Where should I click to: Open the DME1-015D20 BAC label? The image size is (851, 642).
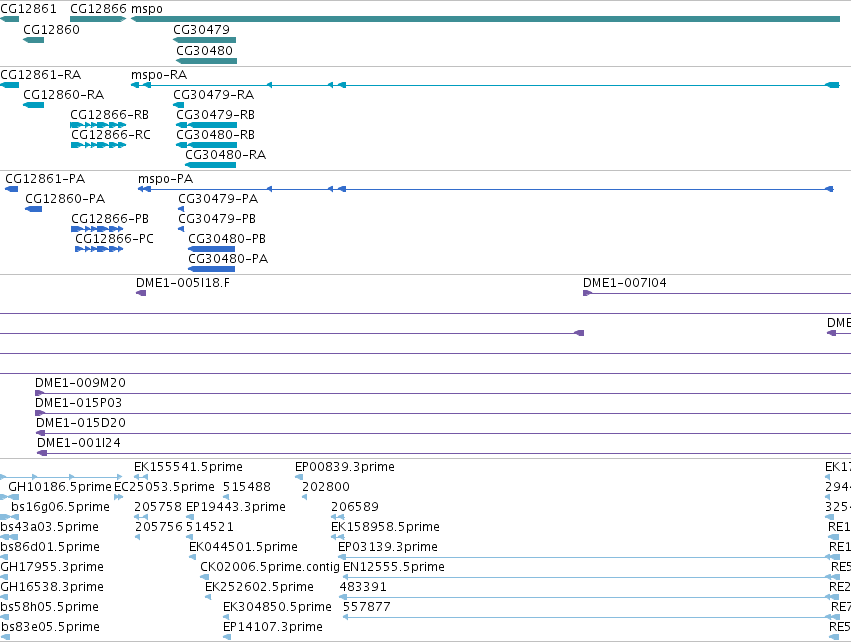[81, 423]
